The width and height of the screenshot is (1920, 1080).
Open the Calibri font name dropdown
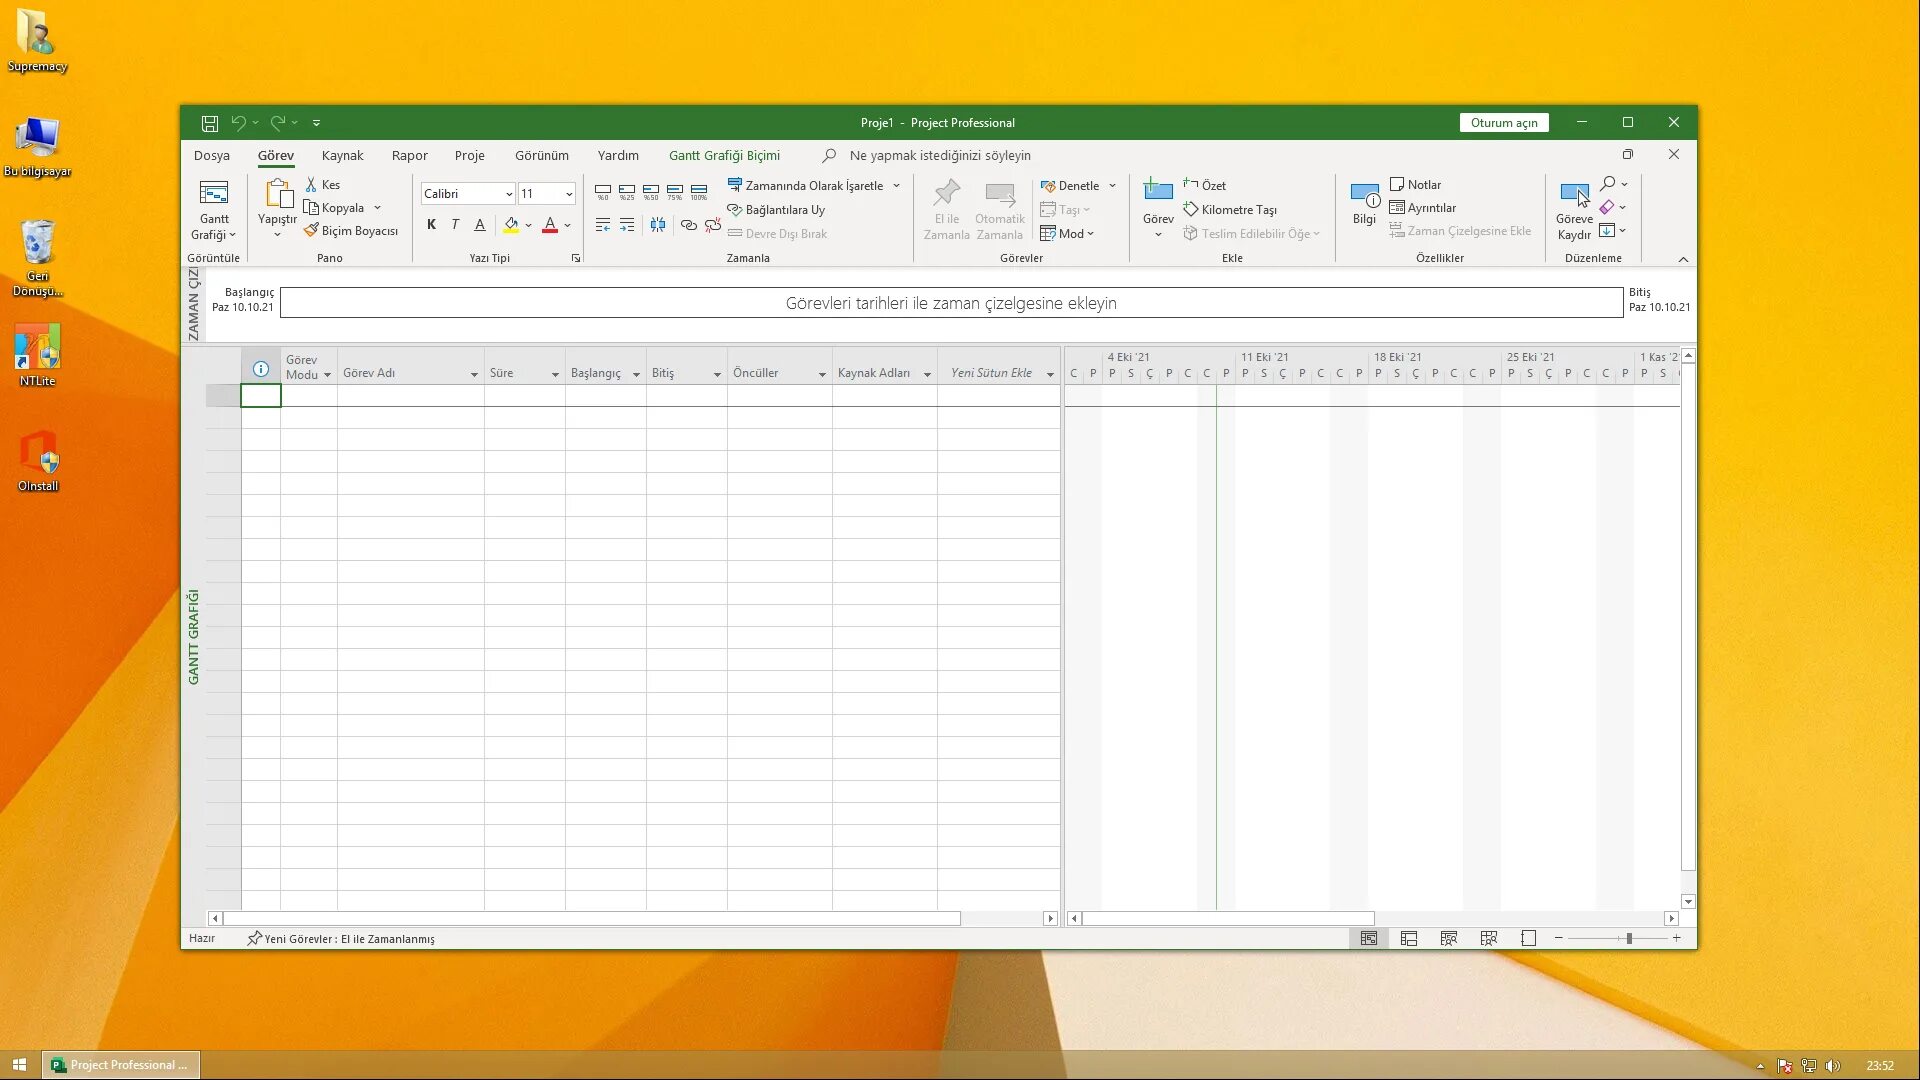point(509,194)
